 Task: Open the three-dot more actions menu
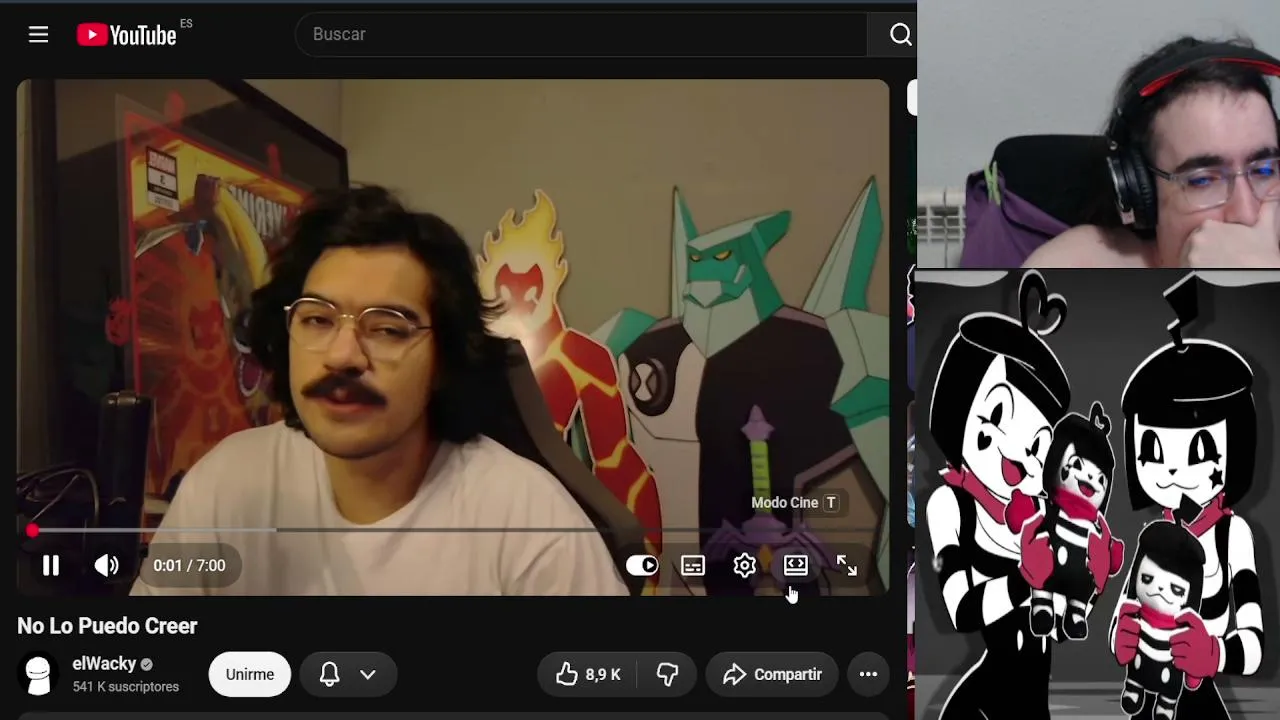click(x=868, y=675)
